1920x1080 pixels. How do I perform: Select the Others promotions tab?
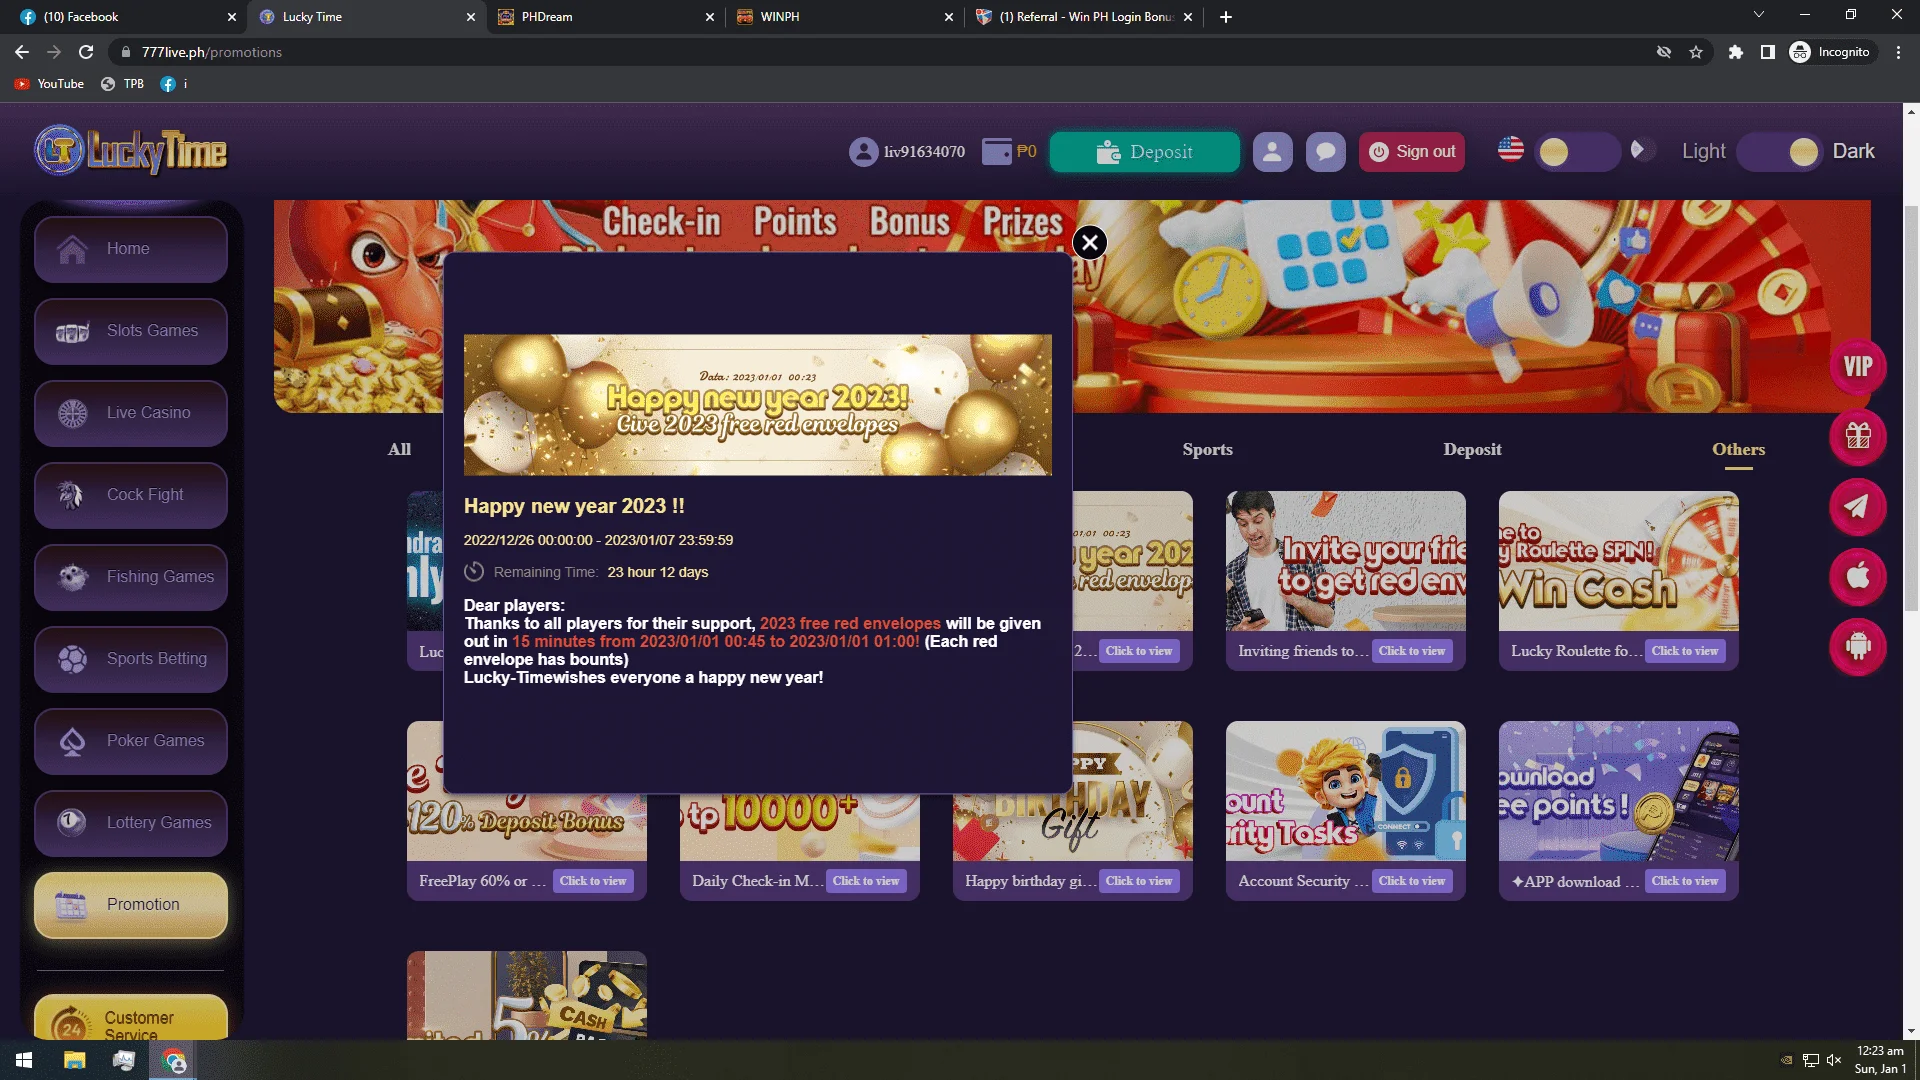pyautogui.click(x=1738, y=450)
